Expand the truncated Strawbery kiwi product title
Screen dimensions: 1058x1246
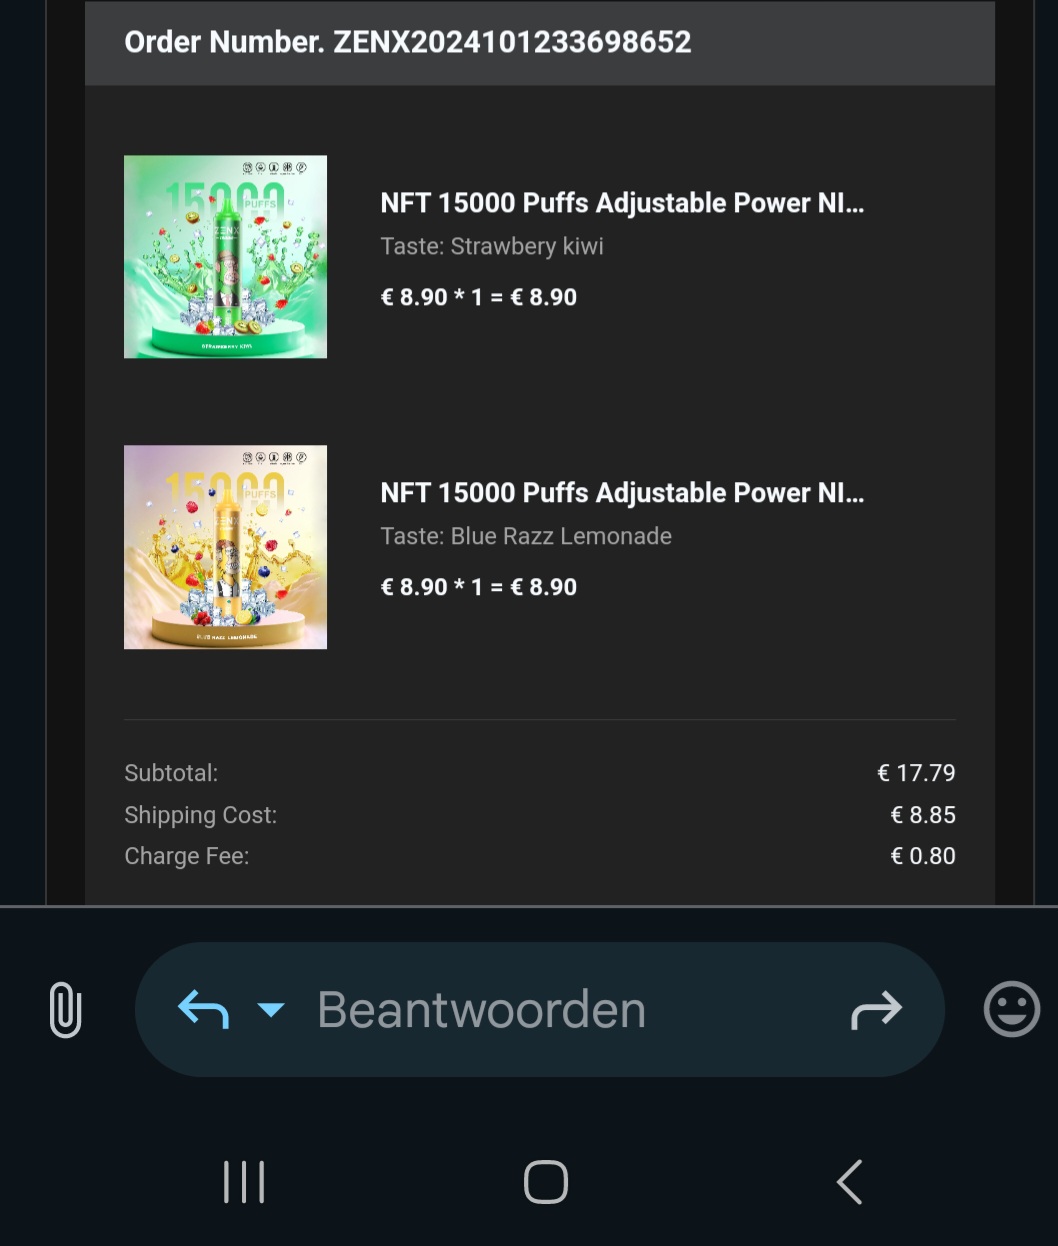click(622, 202)
